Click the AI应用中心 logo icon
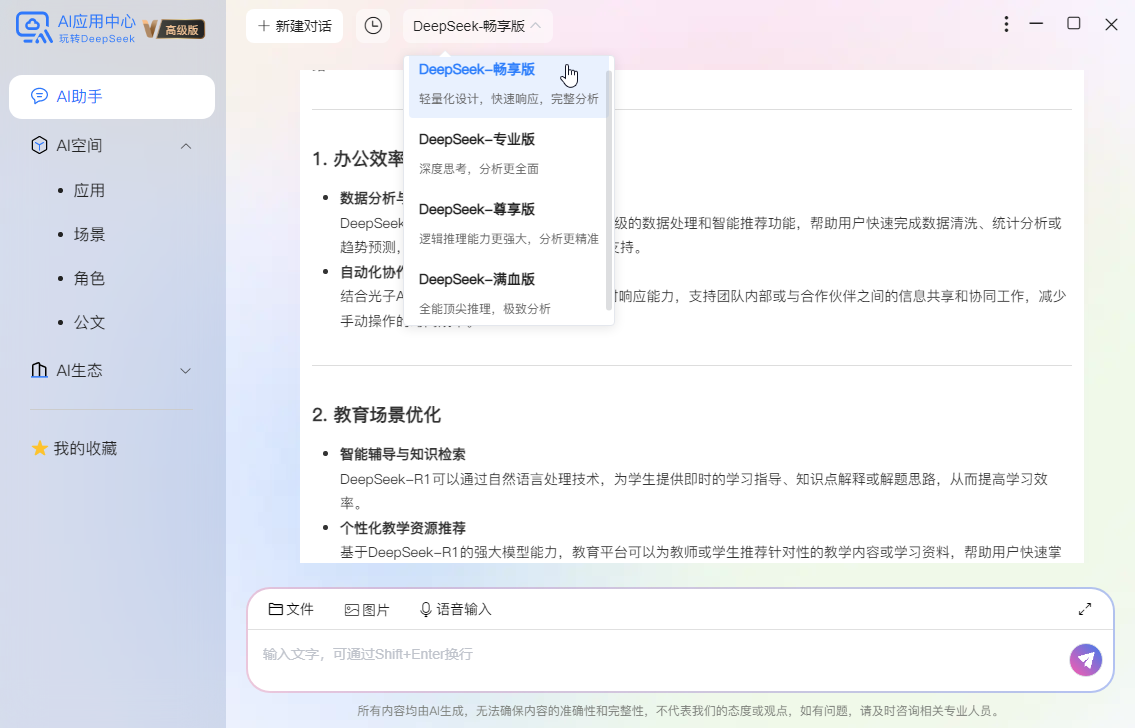This screenshot has height=728, width=1135. coord(34,27)
